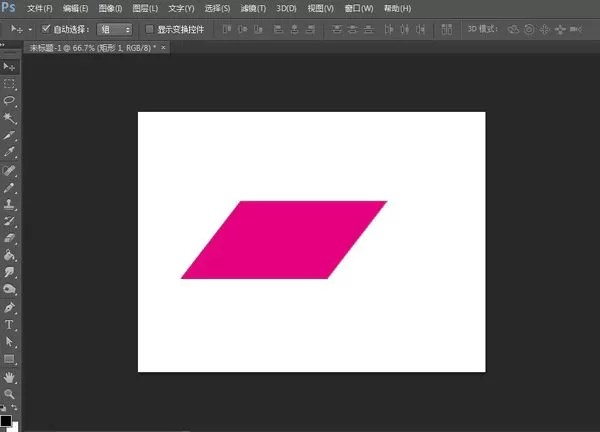
Task: Select the Sponge tool
Action: (9, 289)
